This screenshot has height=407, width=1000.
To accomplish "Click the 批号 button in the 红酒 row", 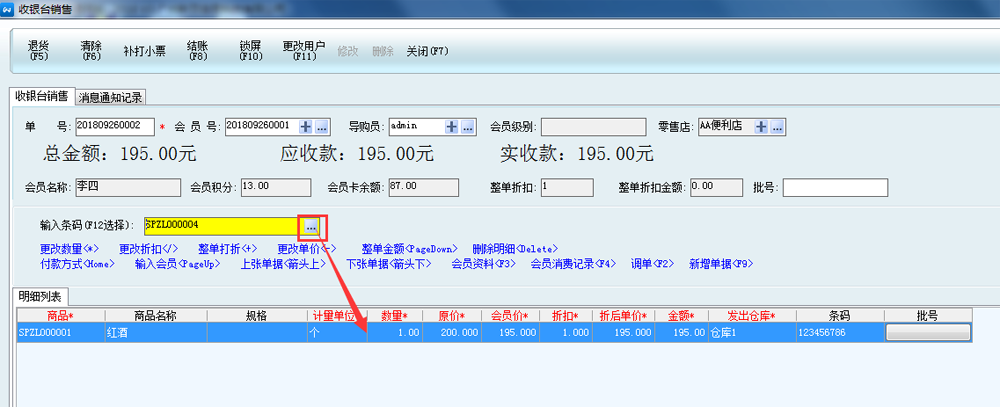I will tap(928, 331).
